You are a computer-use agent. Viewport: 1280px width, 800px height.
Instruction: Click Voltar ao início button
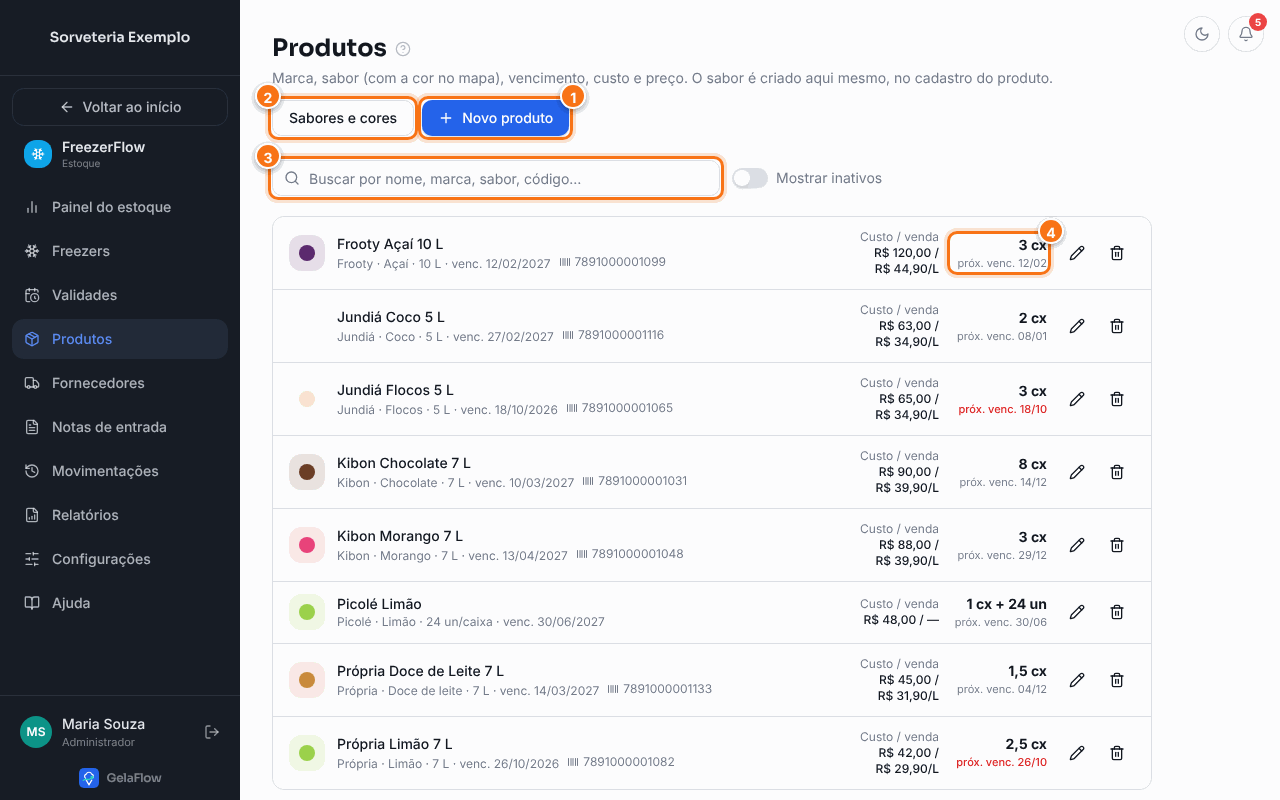(120, 107)
